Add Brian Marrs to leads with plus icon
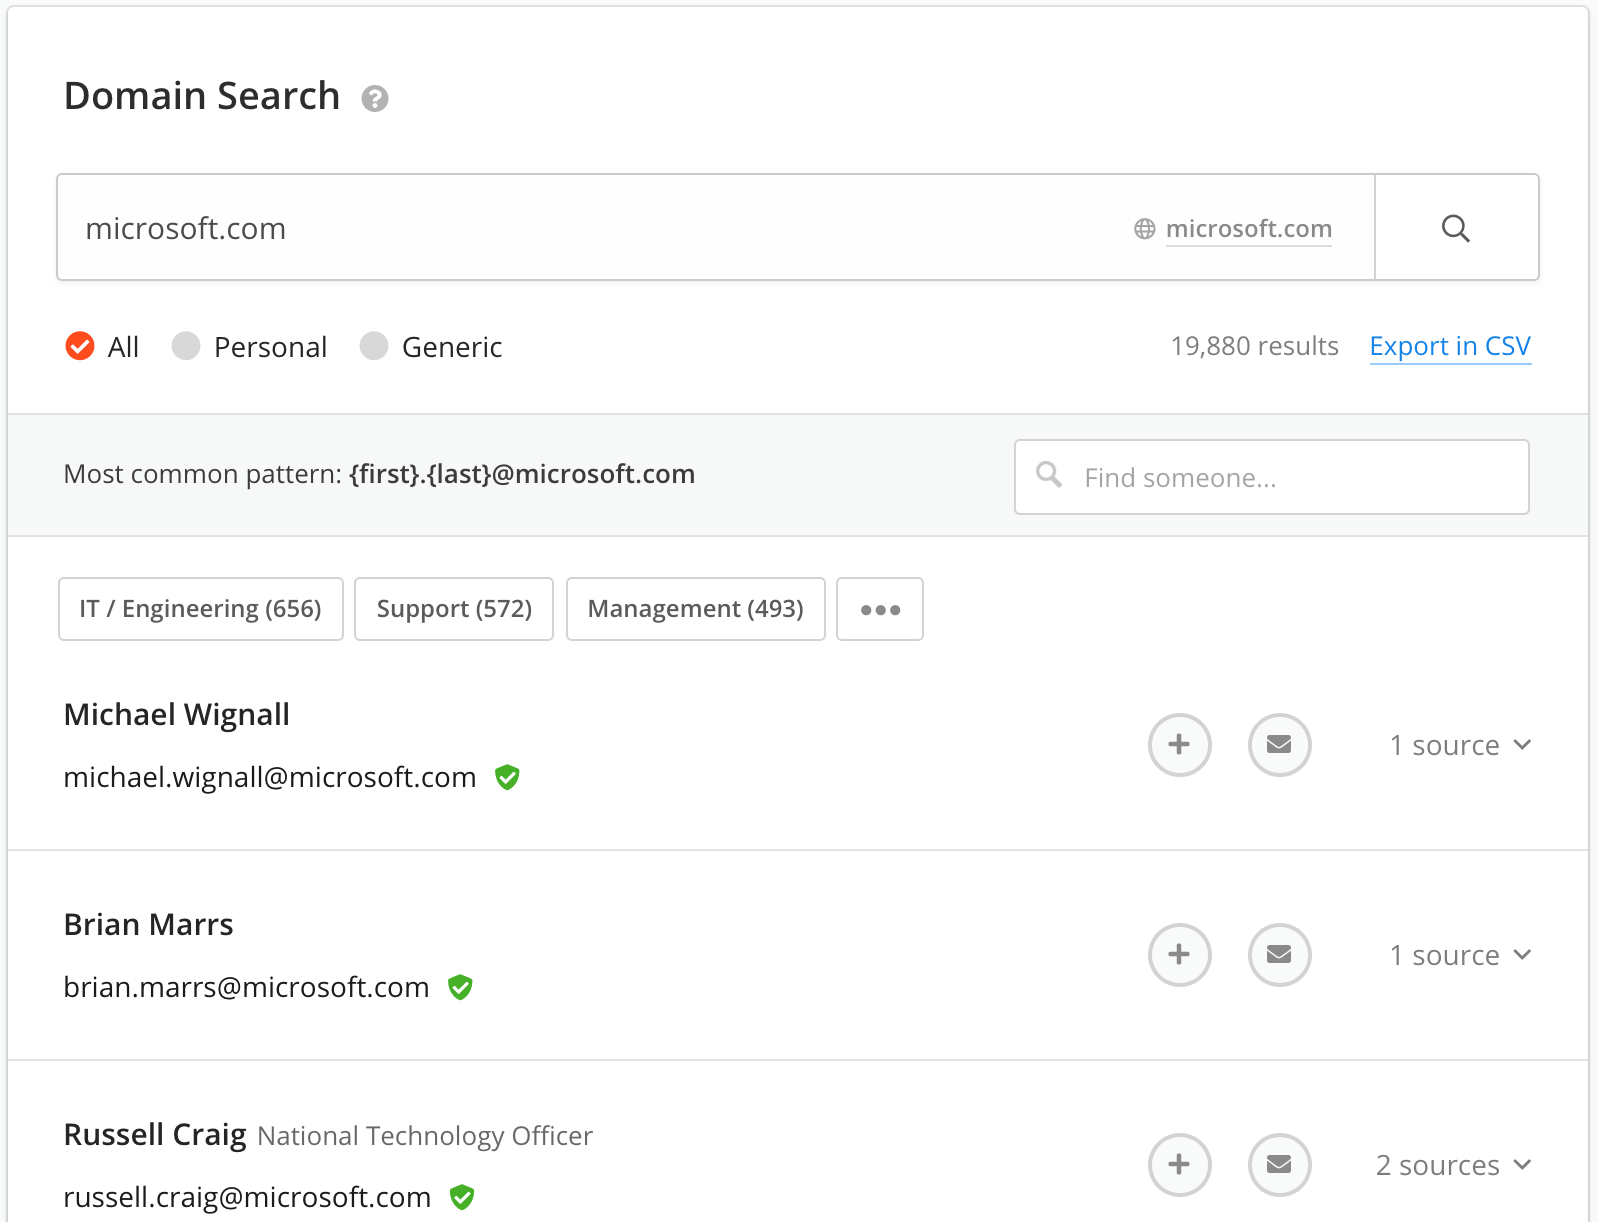Screen dimensions: 1598x1222 1180,955
